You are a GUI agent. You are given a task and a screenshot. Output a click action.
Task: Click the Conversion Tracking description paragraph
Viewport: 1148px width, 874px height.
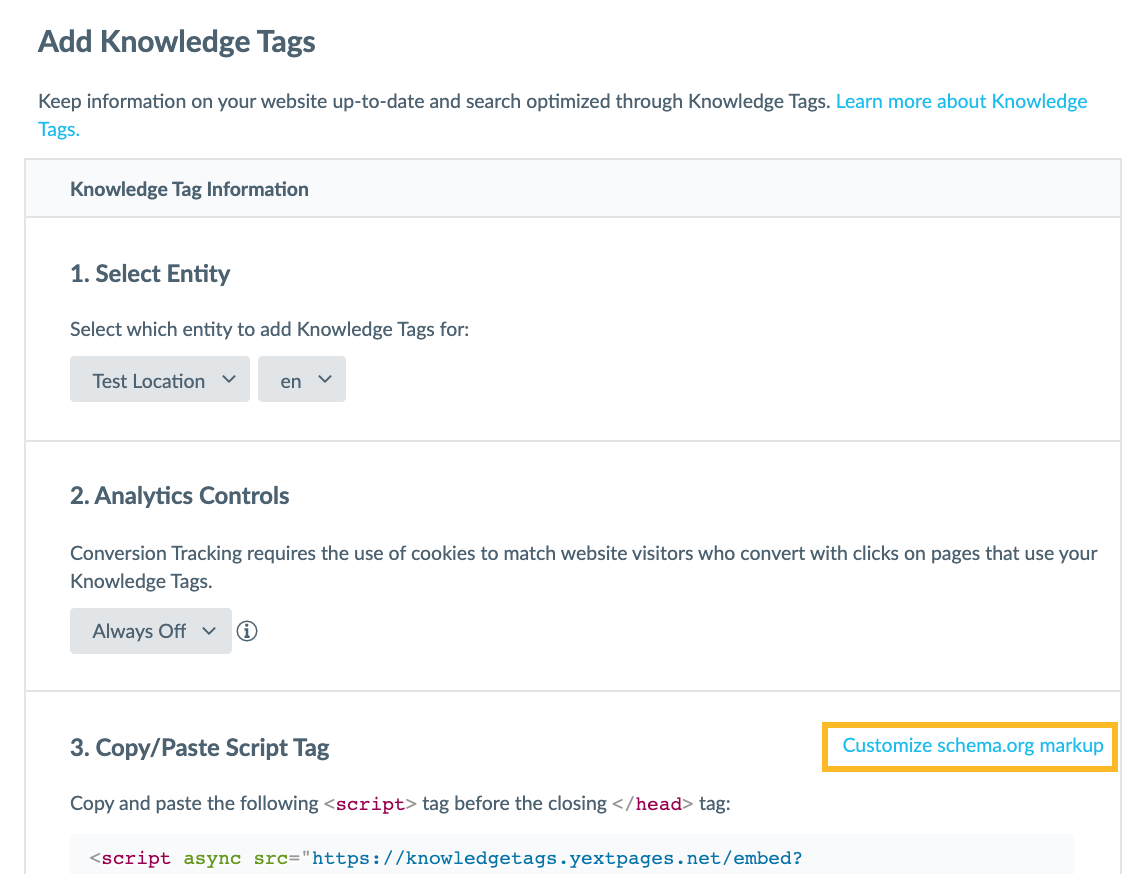pos(584,567)
